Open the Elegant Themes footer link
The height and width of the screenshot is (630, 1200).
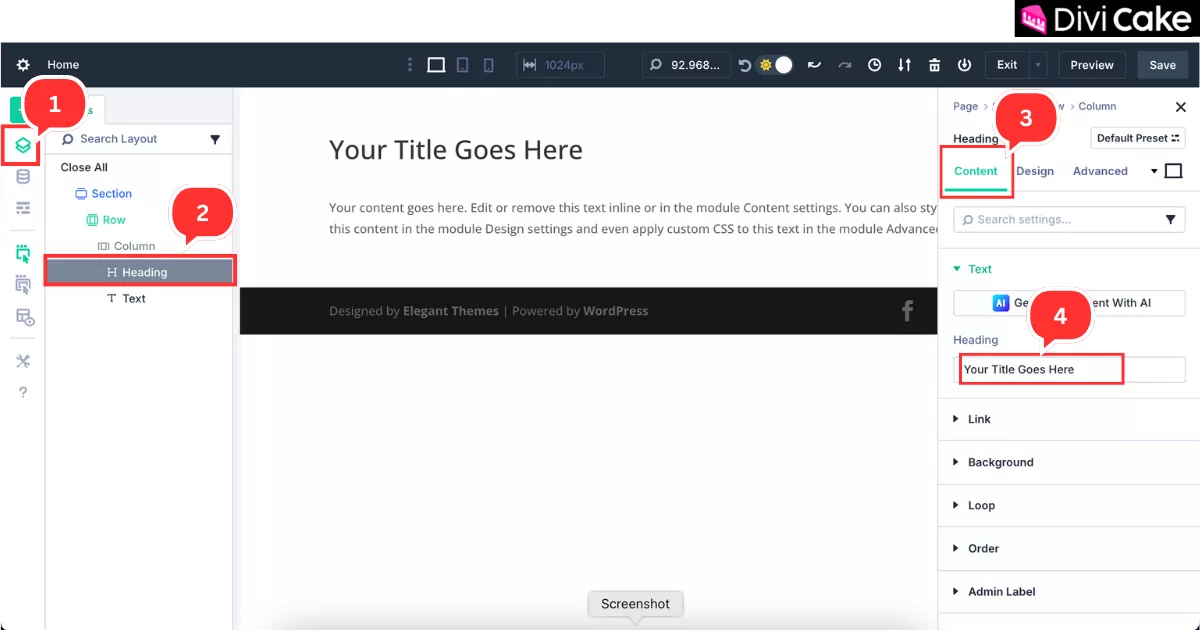tap(451, 311)
